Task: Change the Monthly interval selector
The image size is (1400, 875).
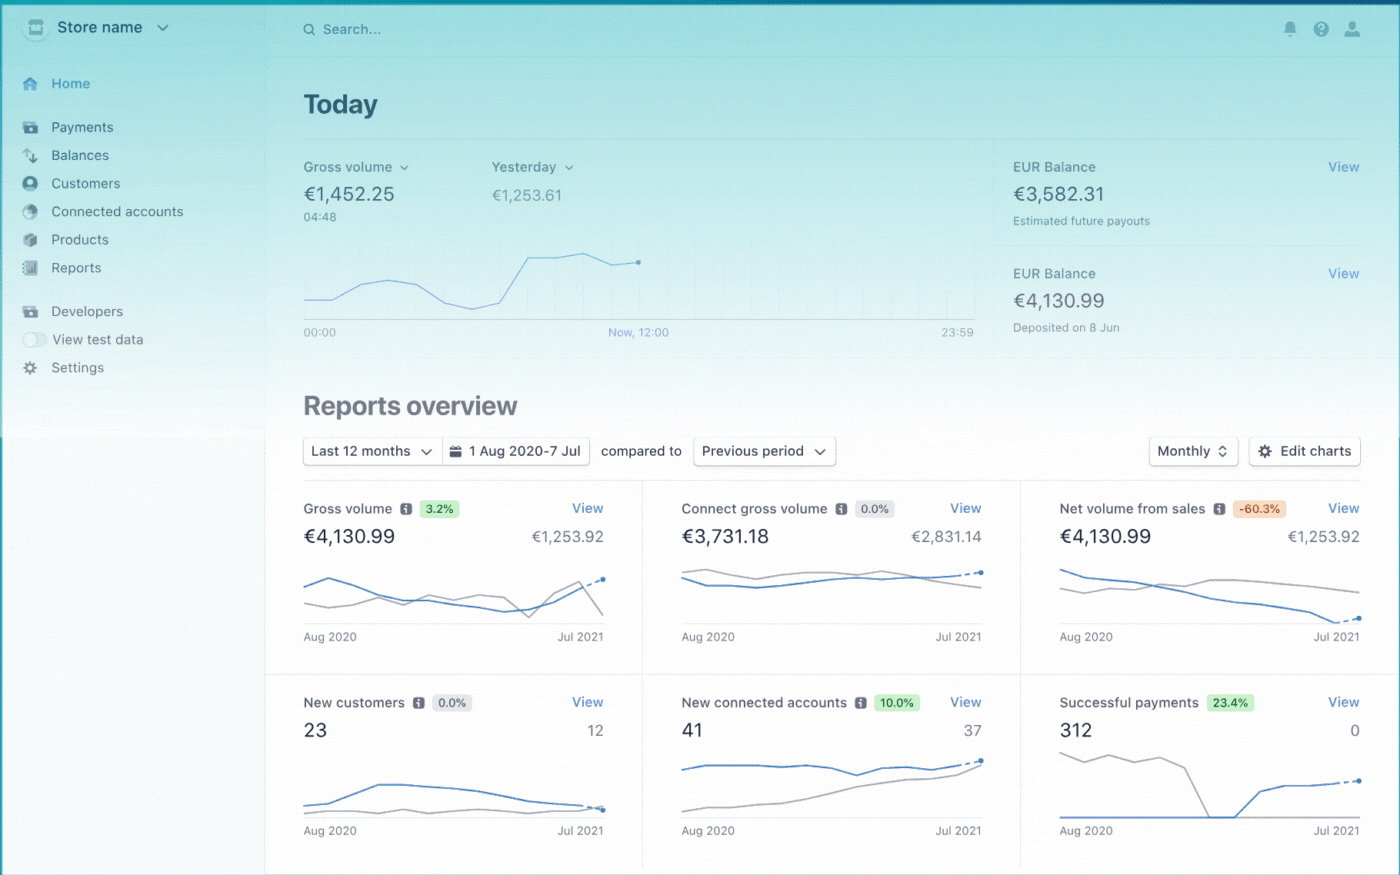Action: (1192, 452)
